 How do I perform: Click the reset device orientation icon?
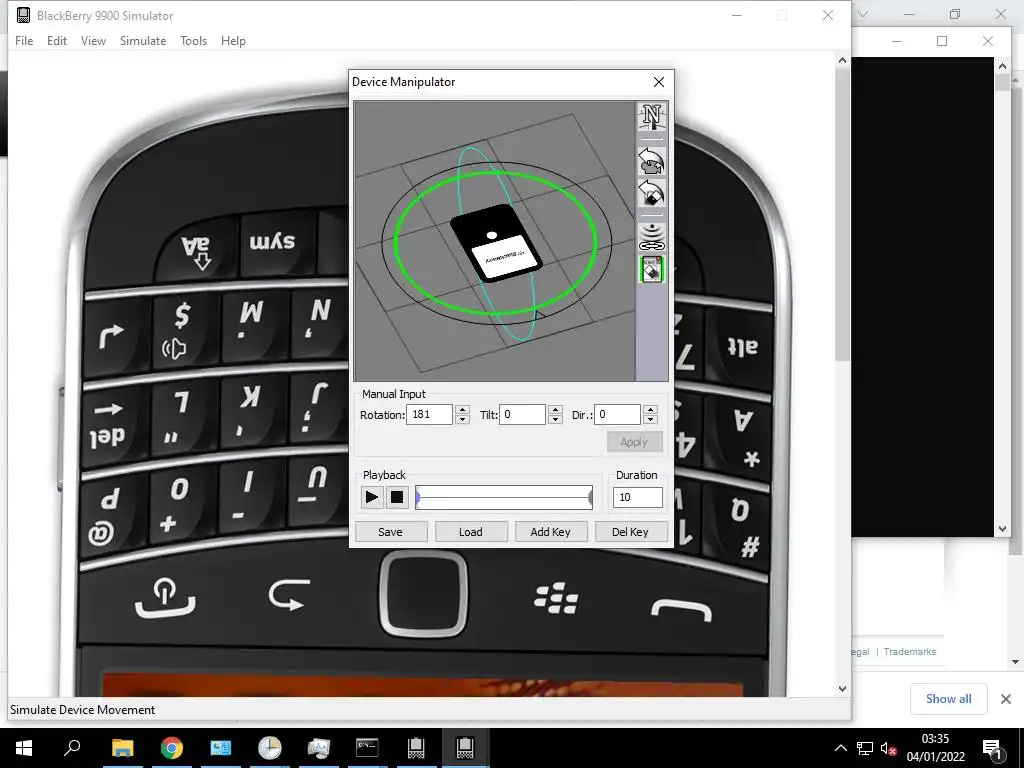click(x=651, y=193)
